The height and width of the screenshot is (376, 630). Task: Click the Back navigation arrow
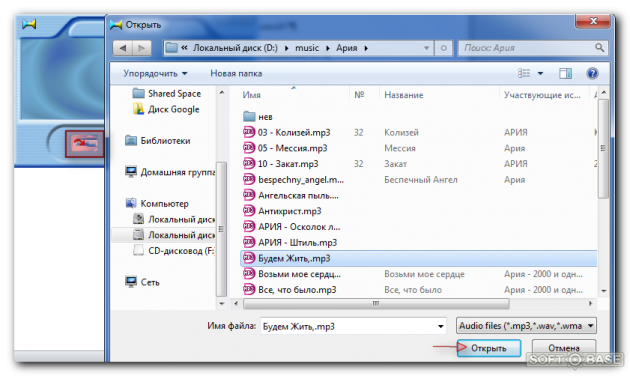(x=123, y=48)
